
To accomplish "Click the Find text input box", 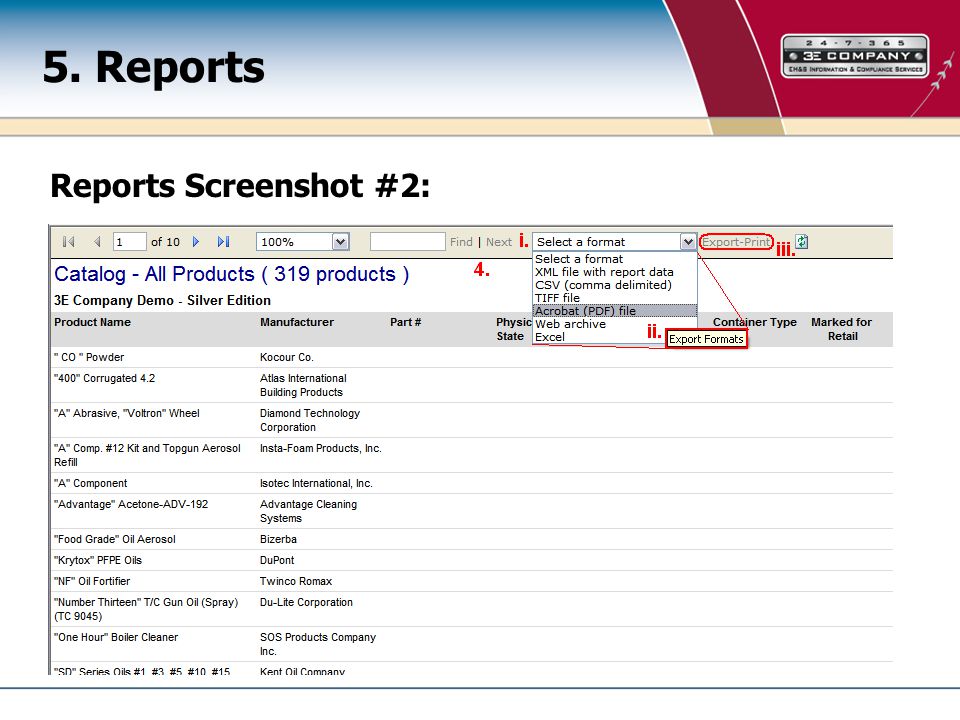I will pyautogui.click(x=407, y=242).
